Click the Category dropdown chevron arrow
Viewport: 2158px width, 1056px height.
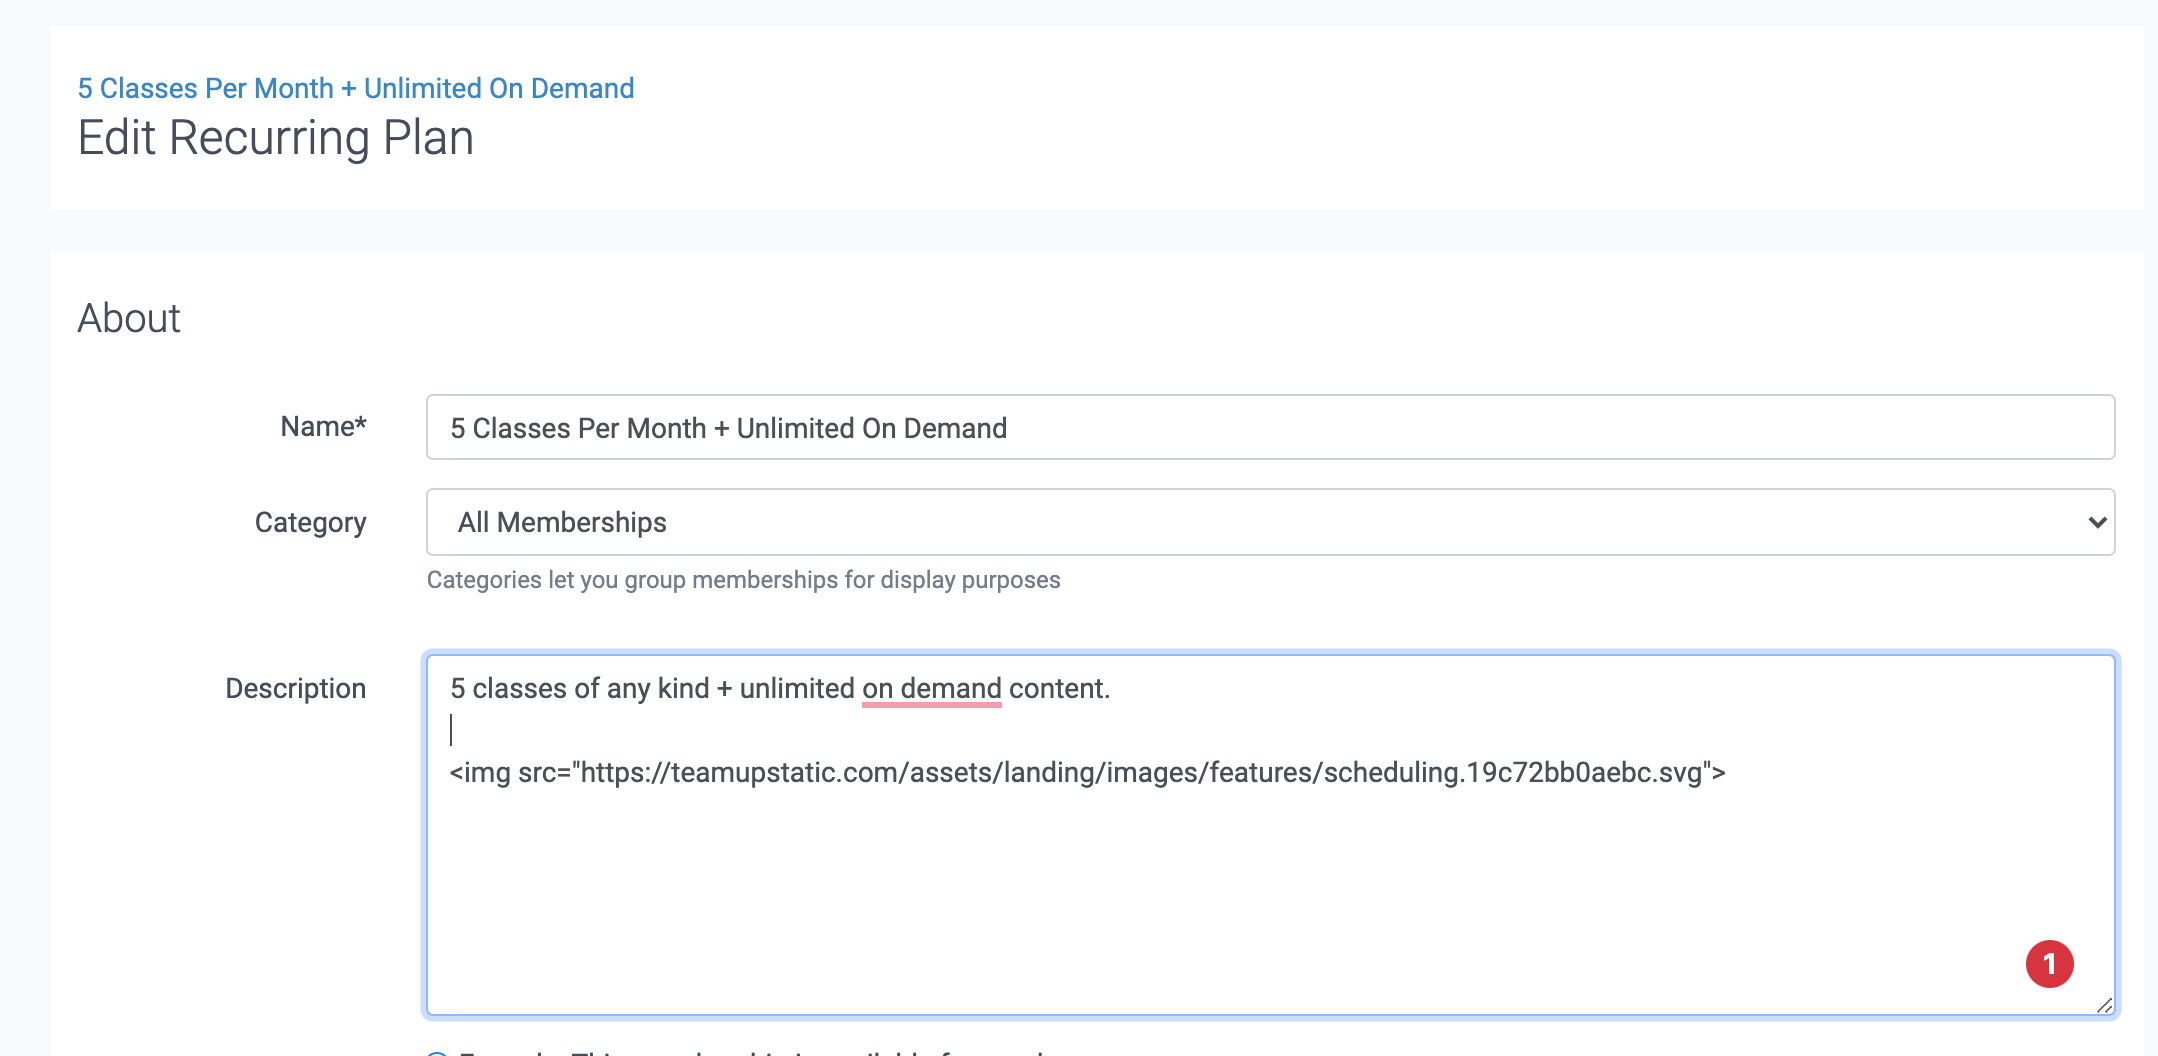point(2097,522)
